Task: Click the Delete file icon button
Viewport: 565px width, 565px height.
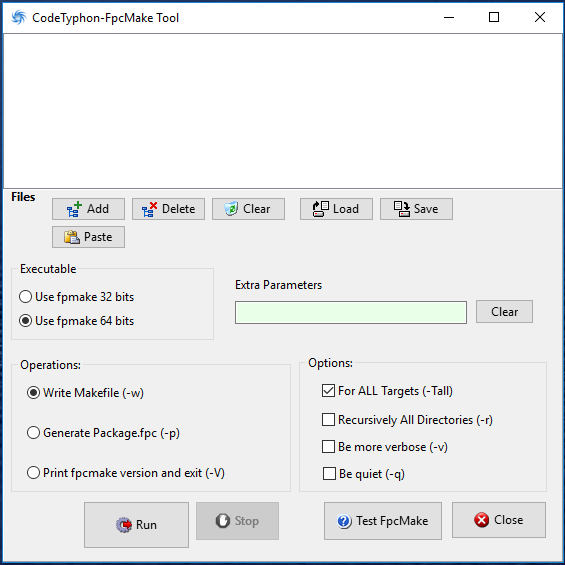Action: click(x=168, y=209)
